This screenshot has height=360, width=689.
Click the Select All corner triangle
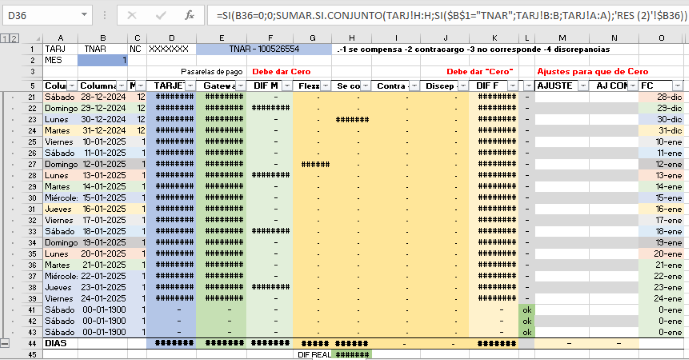pos(38,39)
